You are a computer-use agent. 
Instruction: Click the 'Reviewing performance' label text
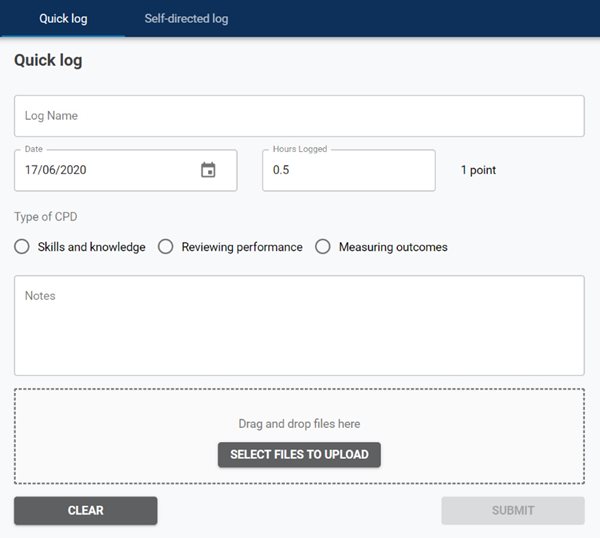242,247
